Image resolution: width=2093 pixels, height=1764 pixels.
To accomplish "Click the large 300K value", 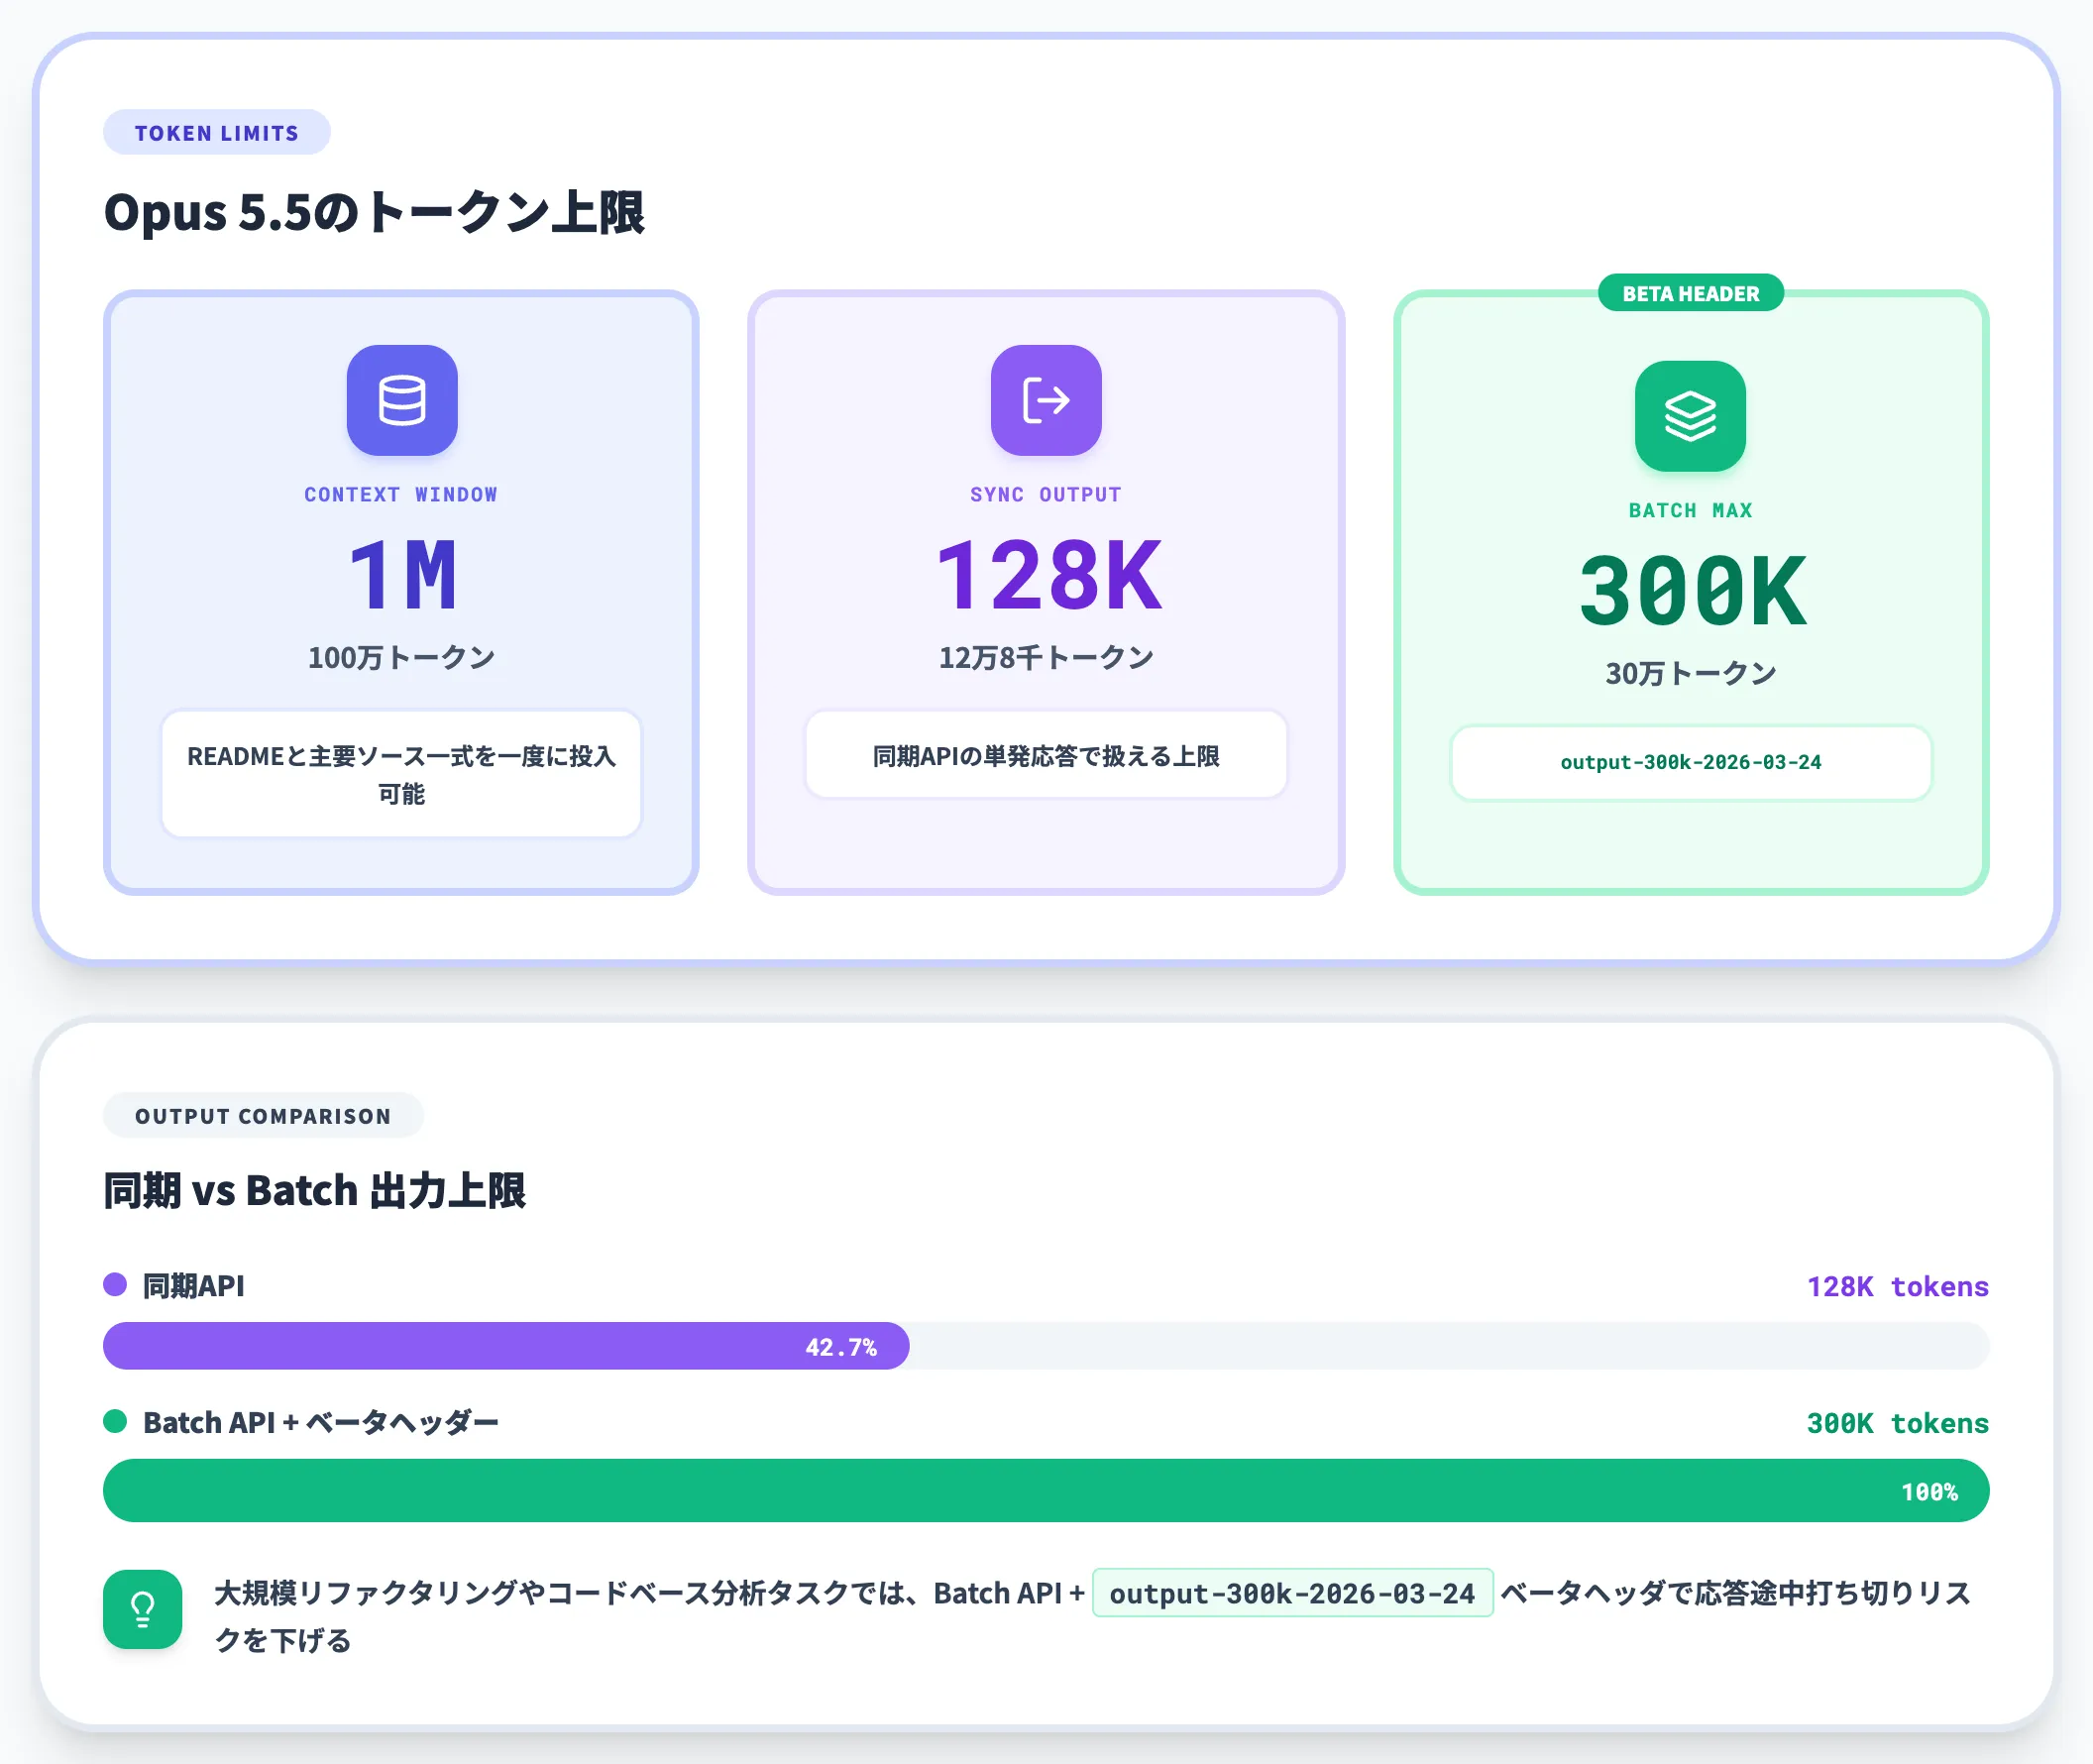I will click(x=1692, y=591).
